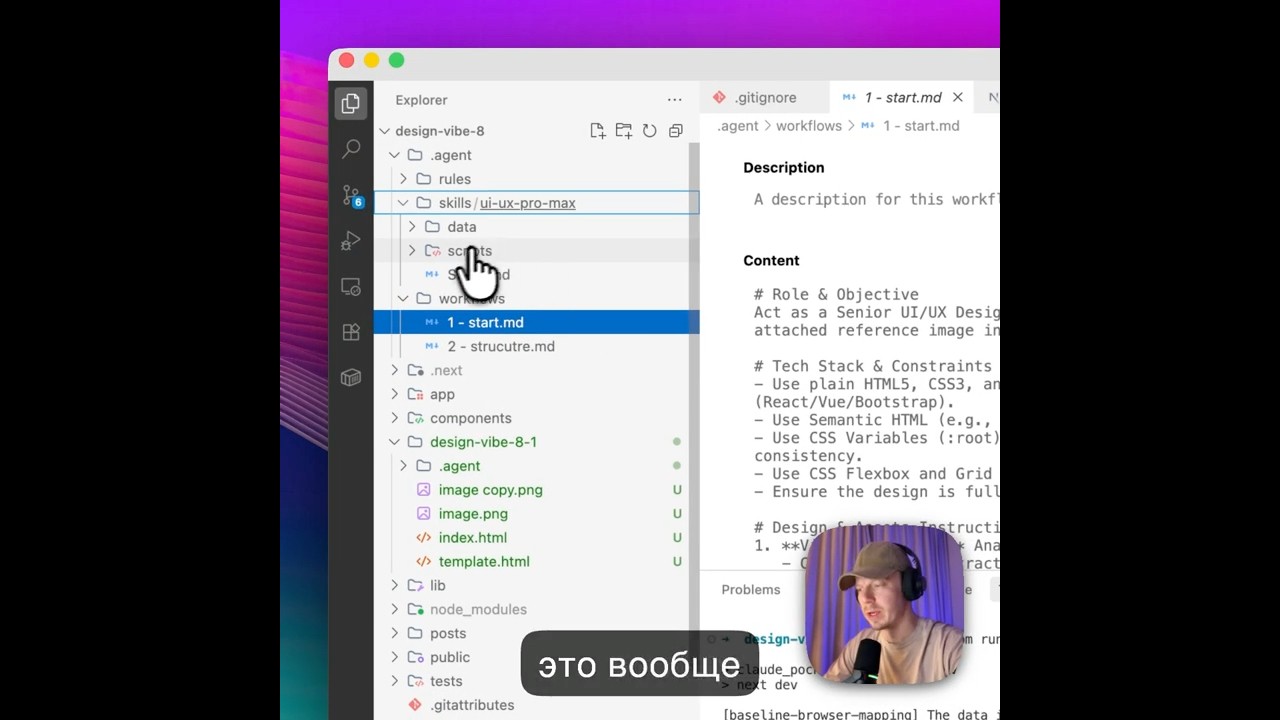Click the '# Tech Stack & Constraints' line

(873, 366)
